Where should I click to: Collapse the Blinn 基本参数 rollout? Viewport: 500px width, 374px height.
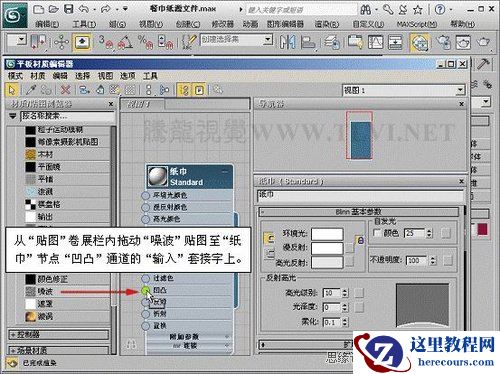tap(359, 212)
